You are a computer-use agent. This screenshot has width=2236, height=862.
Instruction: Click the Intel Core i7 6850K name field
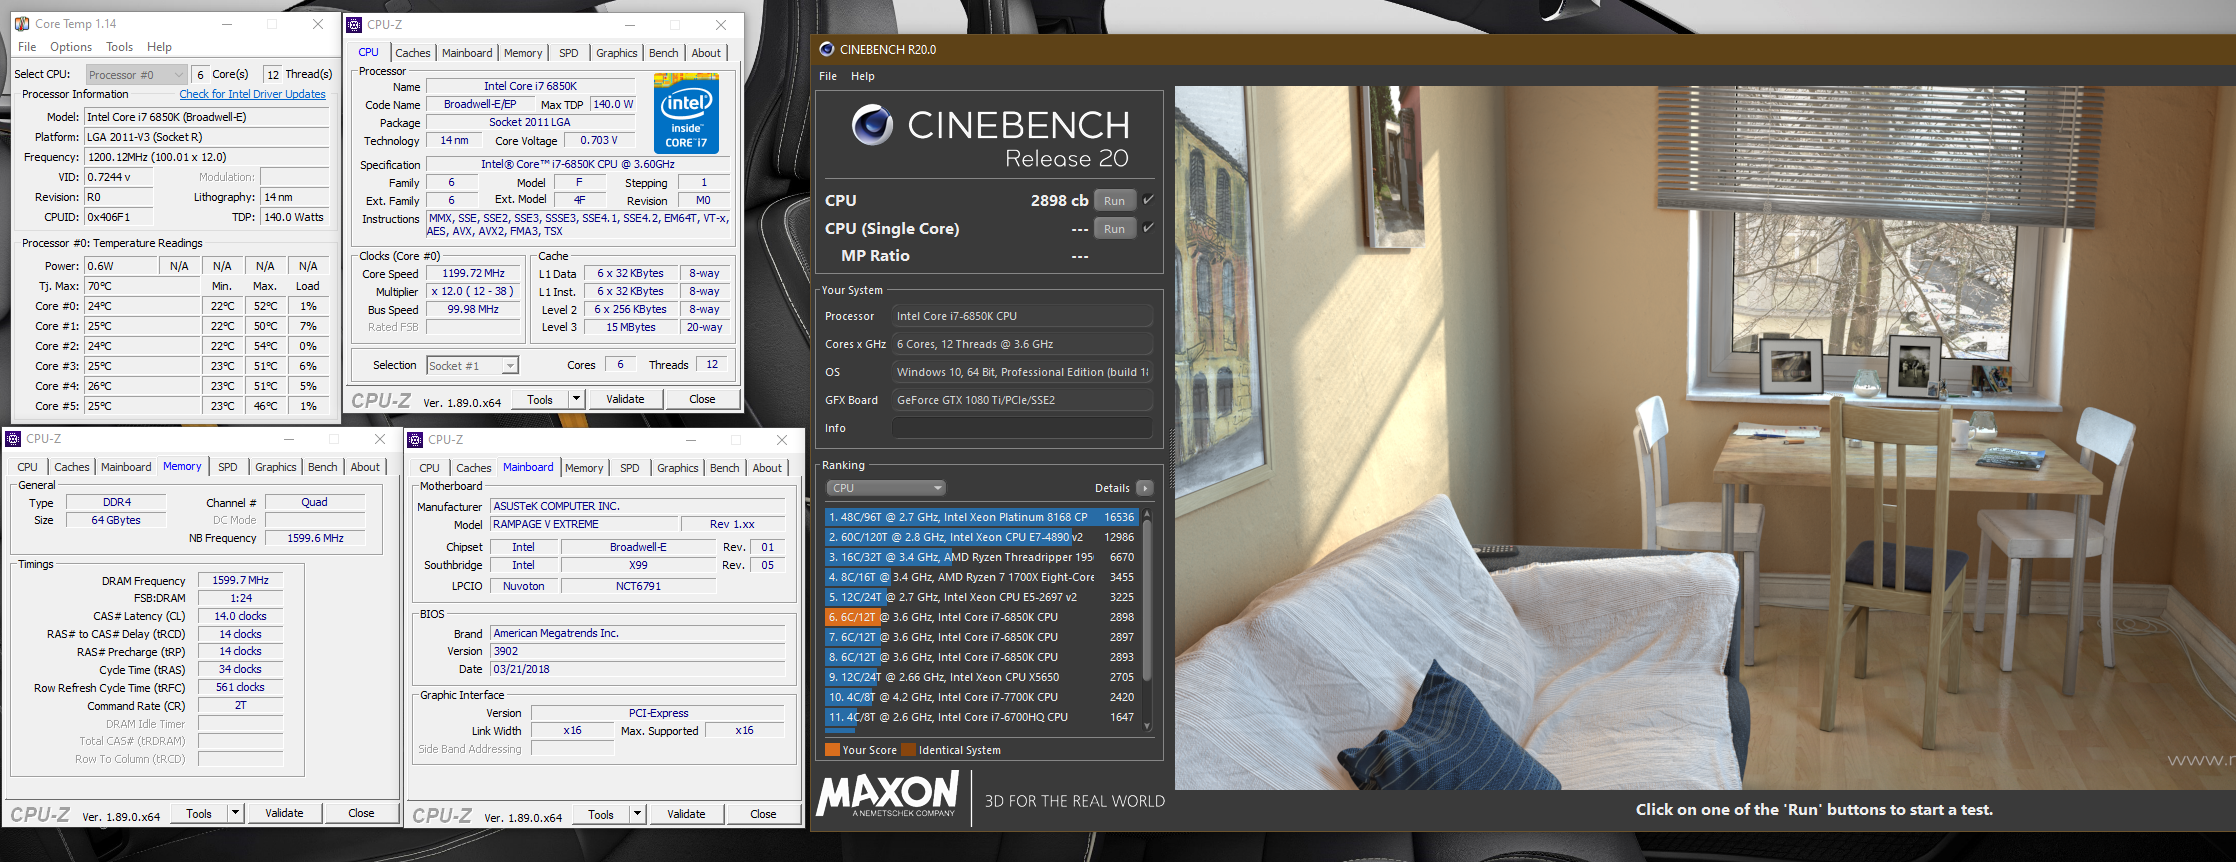530,86
